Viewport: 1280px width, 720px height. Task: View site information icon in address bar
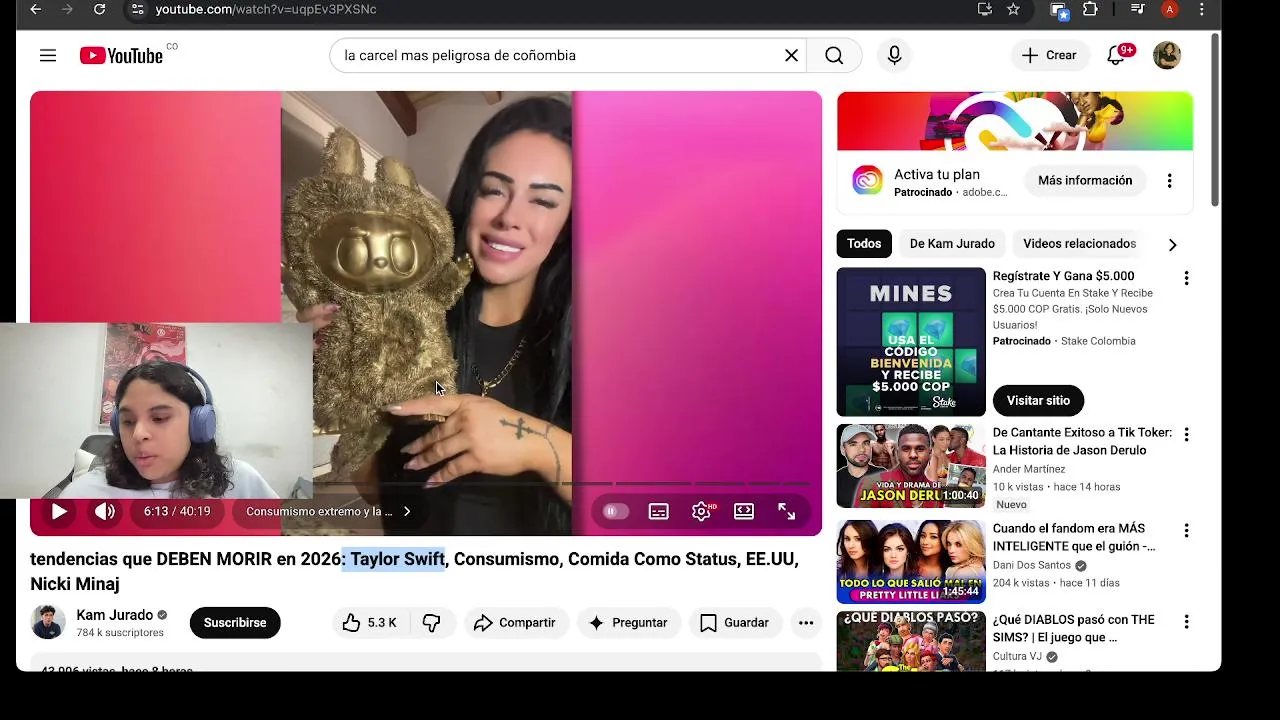[138, 9]
